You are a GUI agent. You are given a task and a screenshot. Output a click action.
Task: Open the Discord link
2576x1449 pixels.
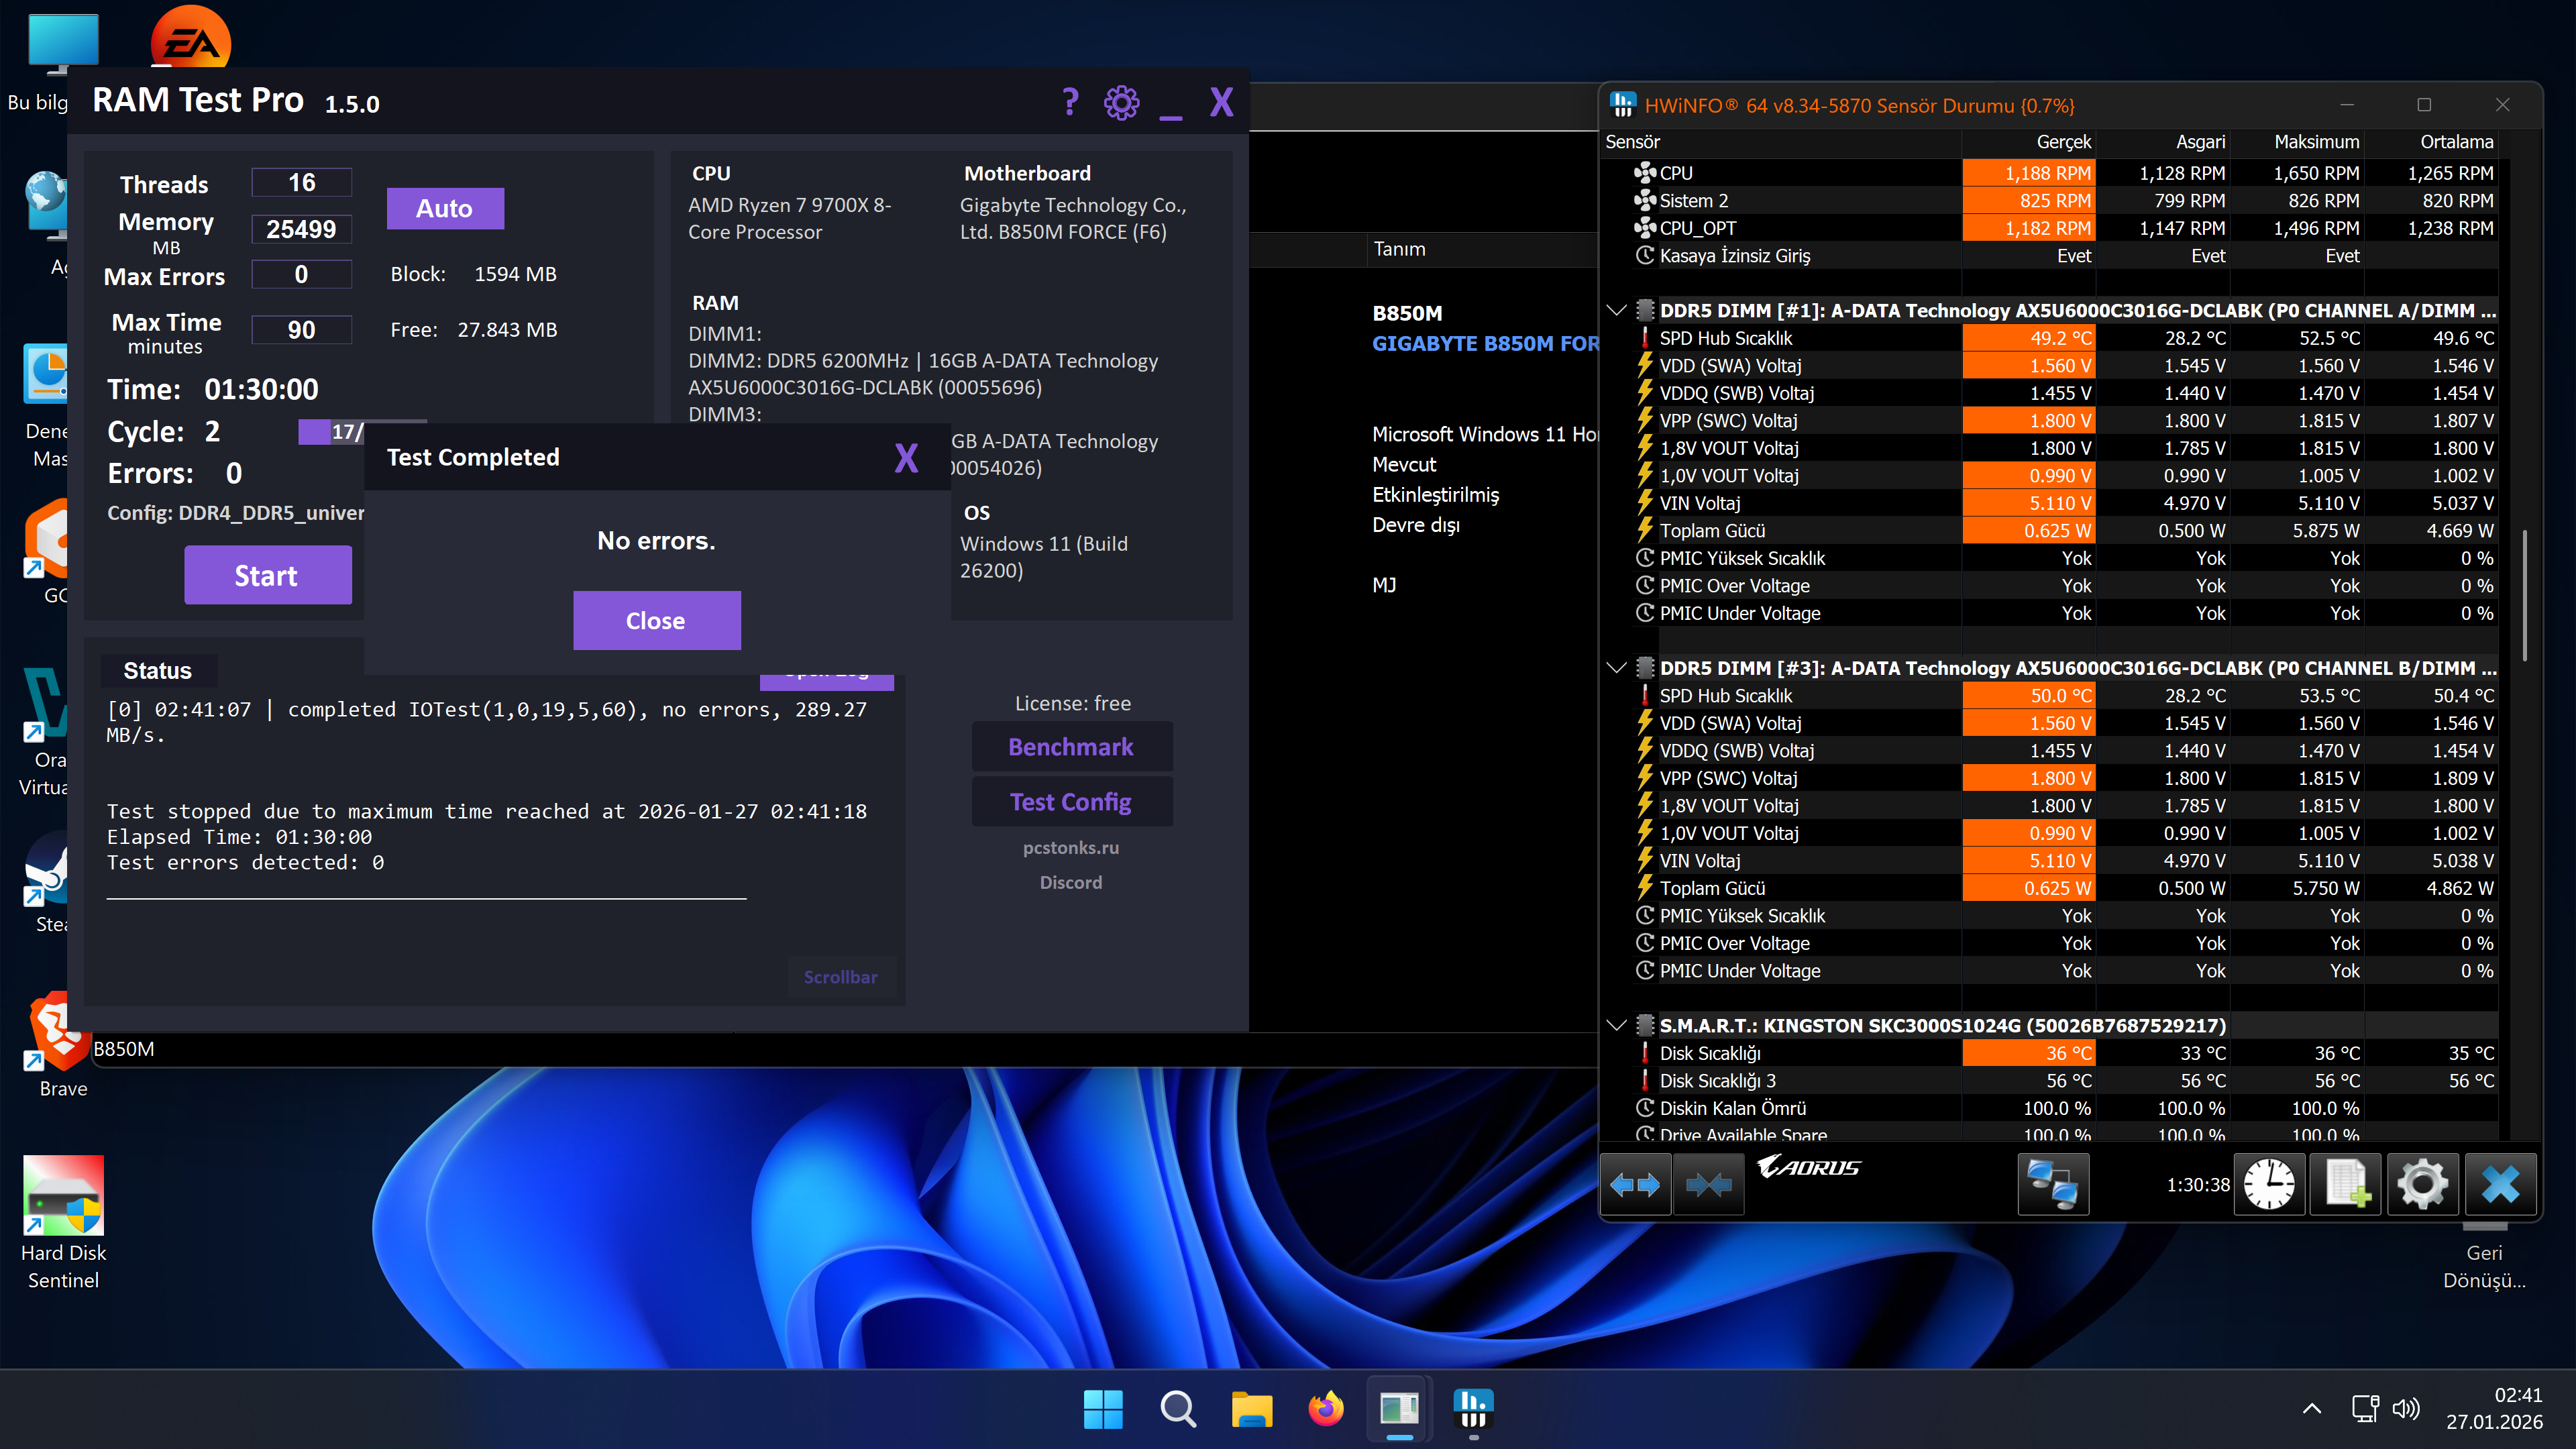[x=1071, y=882]
